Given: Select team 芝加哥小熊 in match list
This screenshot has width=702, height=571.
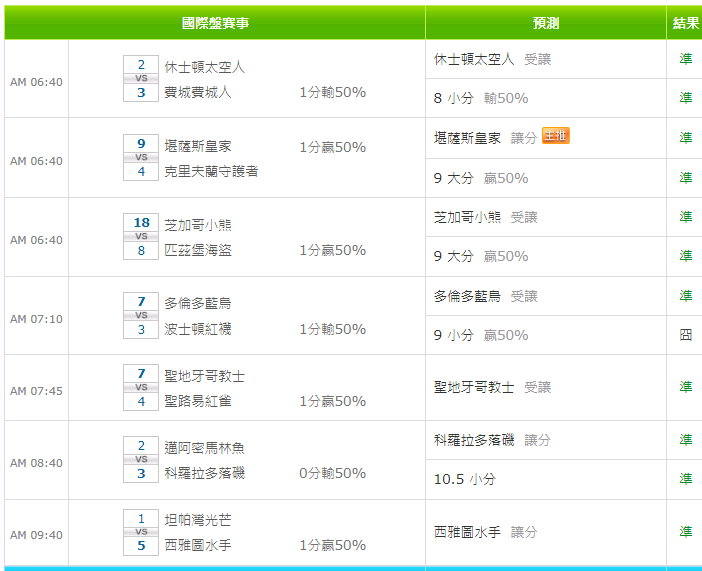Looking at the screenshot, I should click(197, 225).
